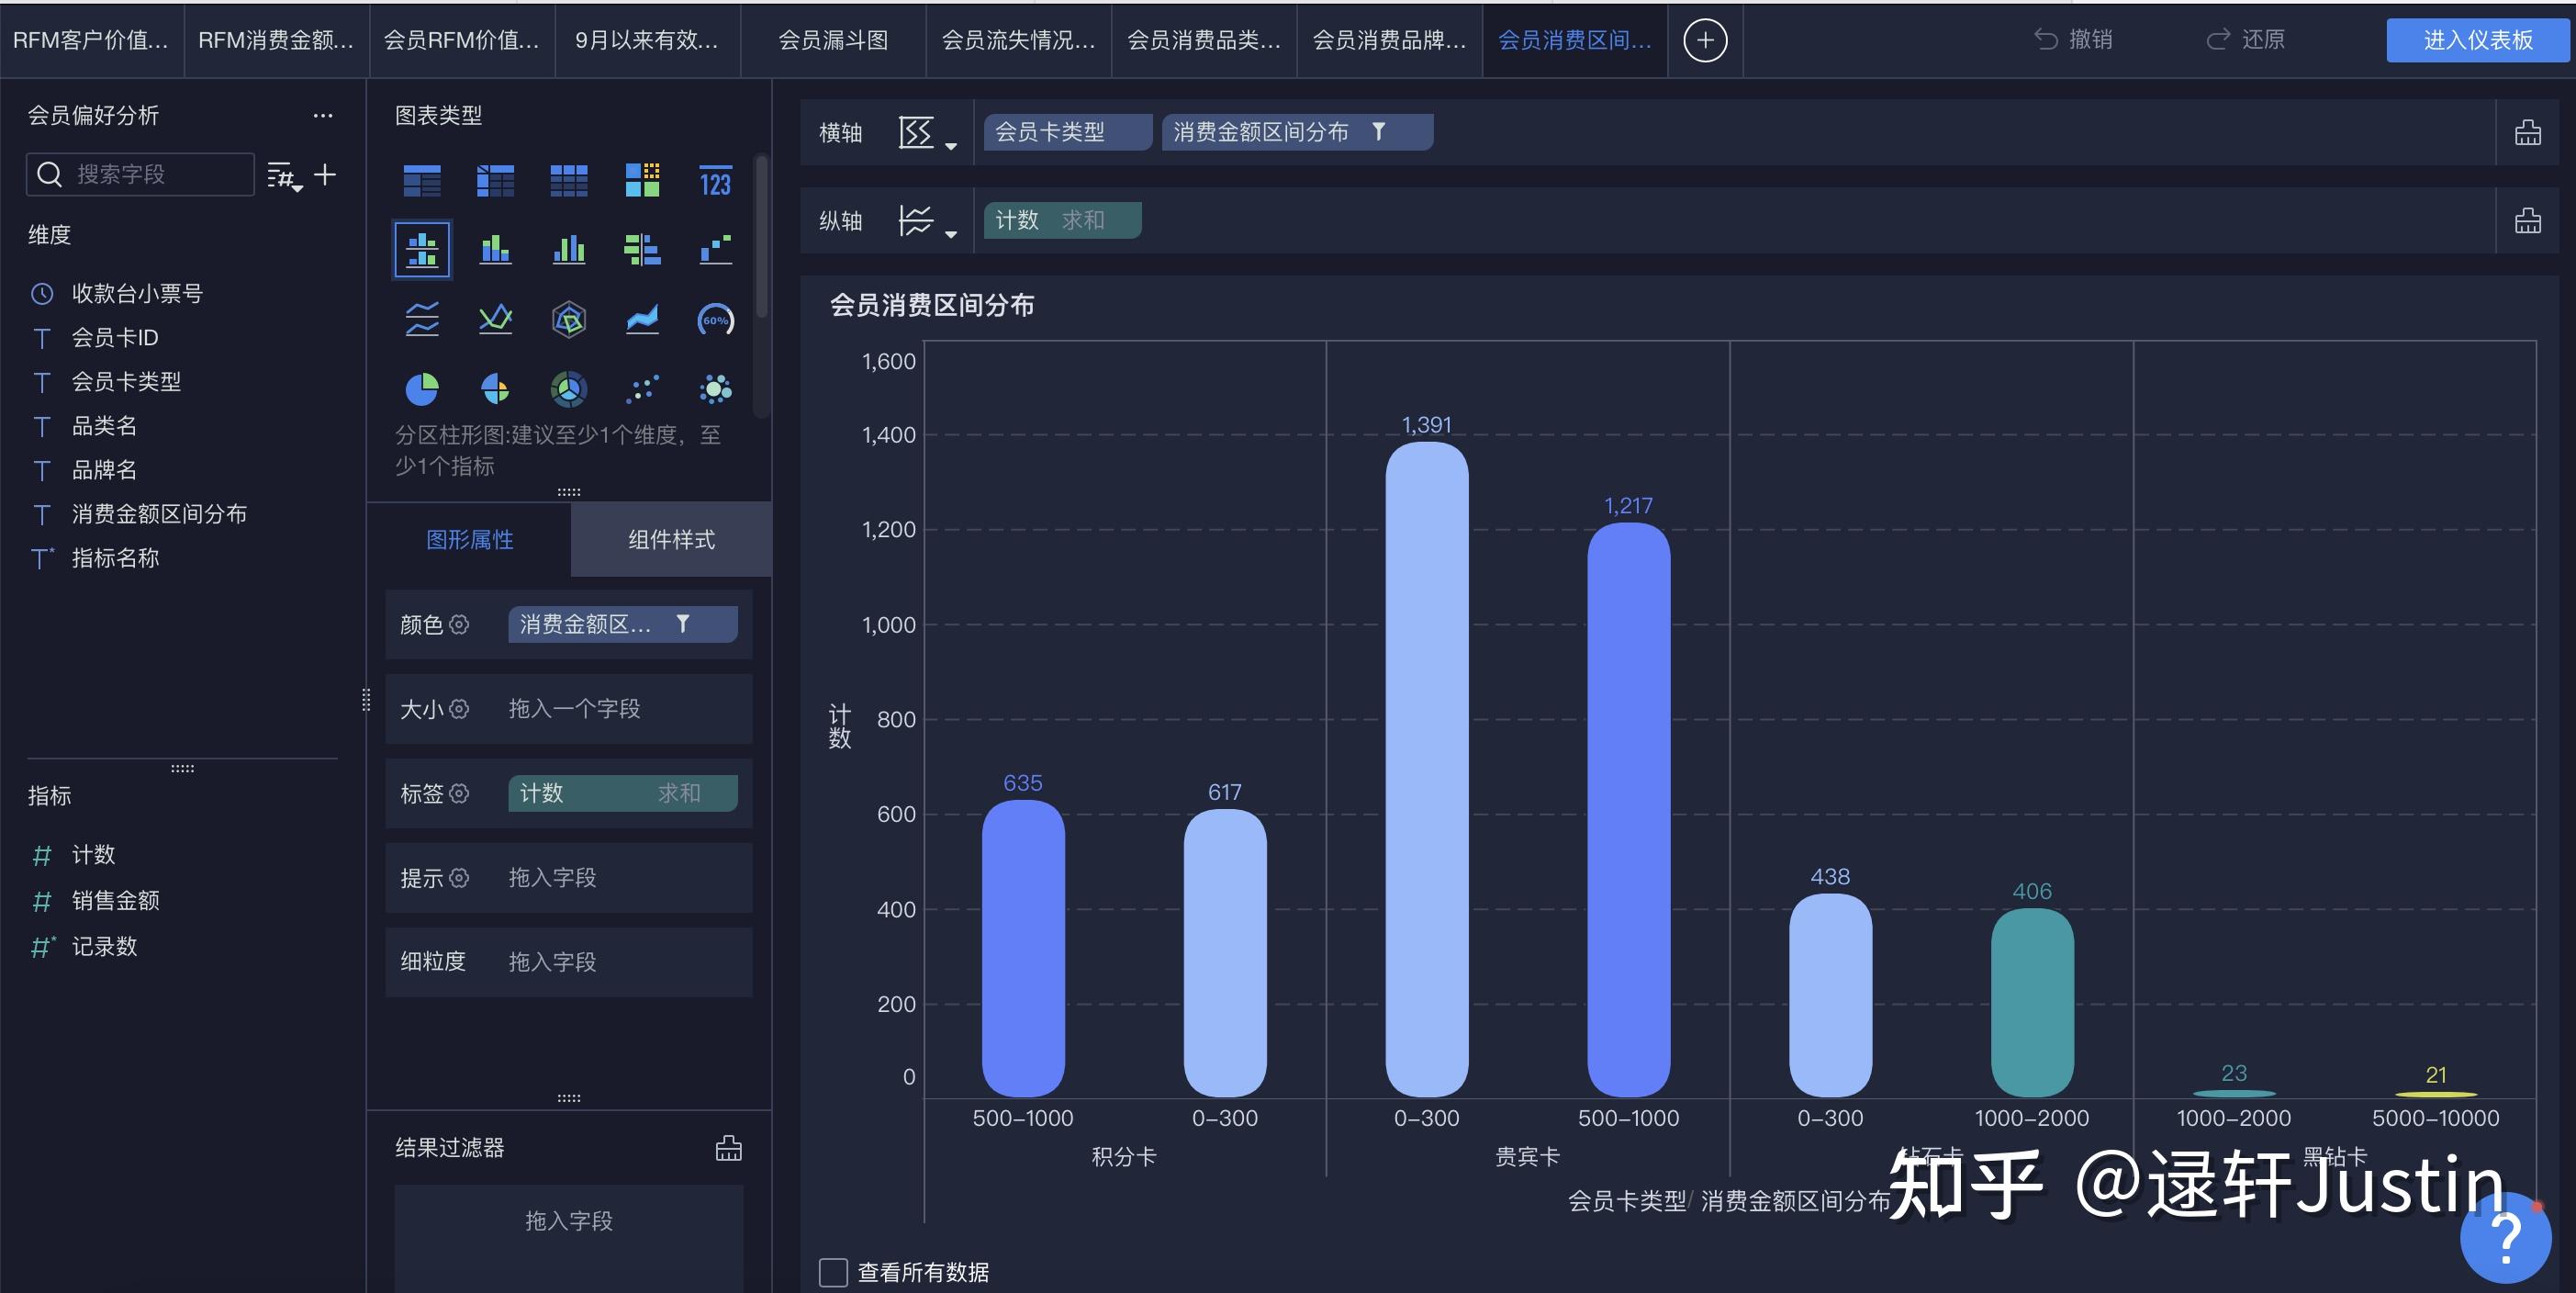The height and width of the screenshot is (1293, 2576).
Task: Select the area chart type icon
Action: [x=642, y=319]
